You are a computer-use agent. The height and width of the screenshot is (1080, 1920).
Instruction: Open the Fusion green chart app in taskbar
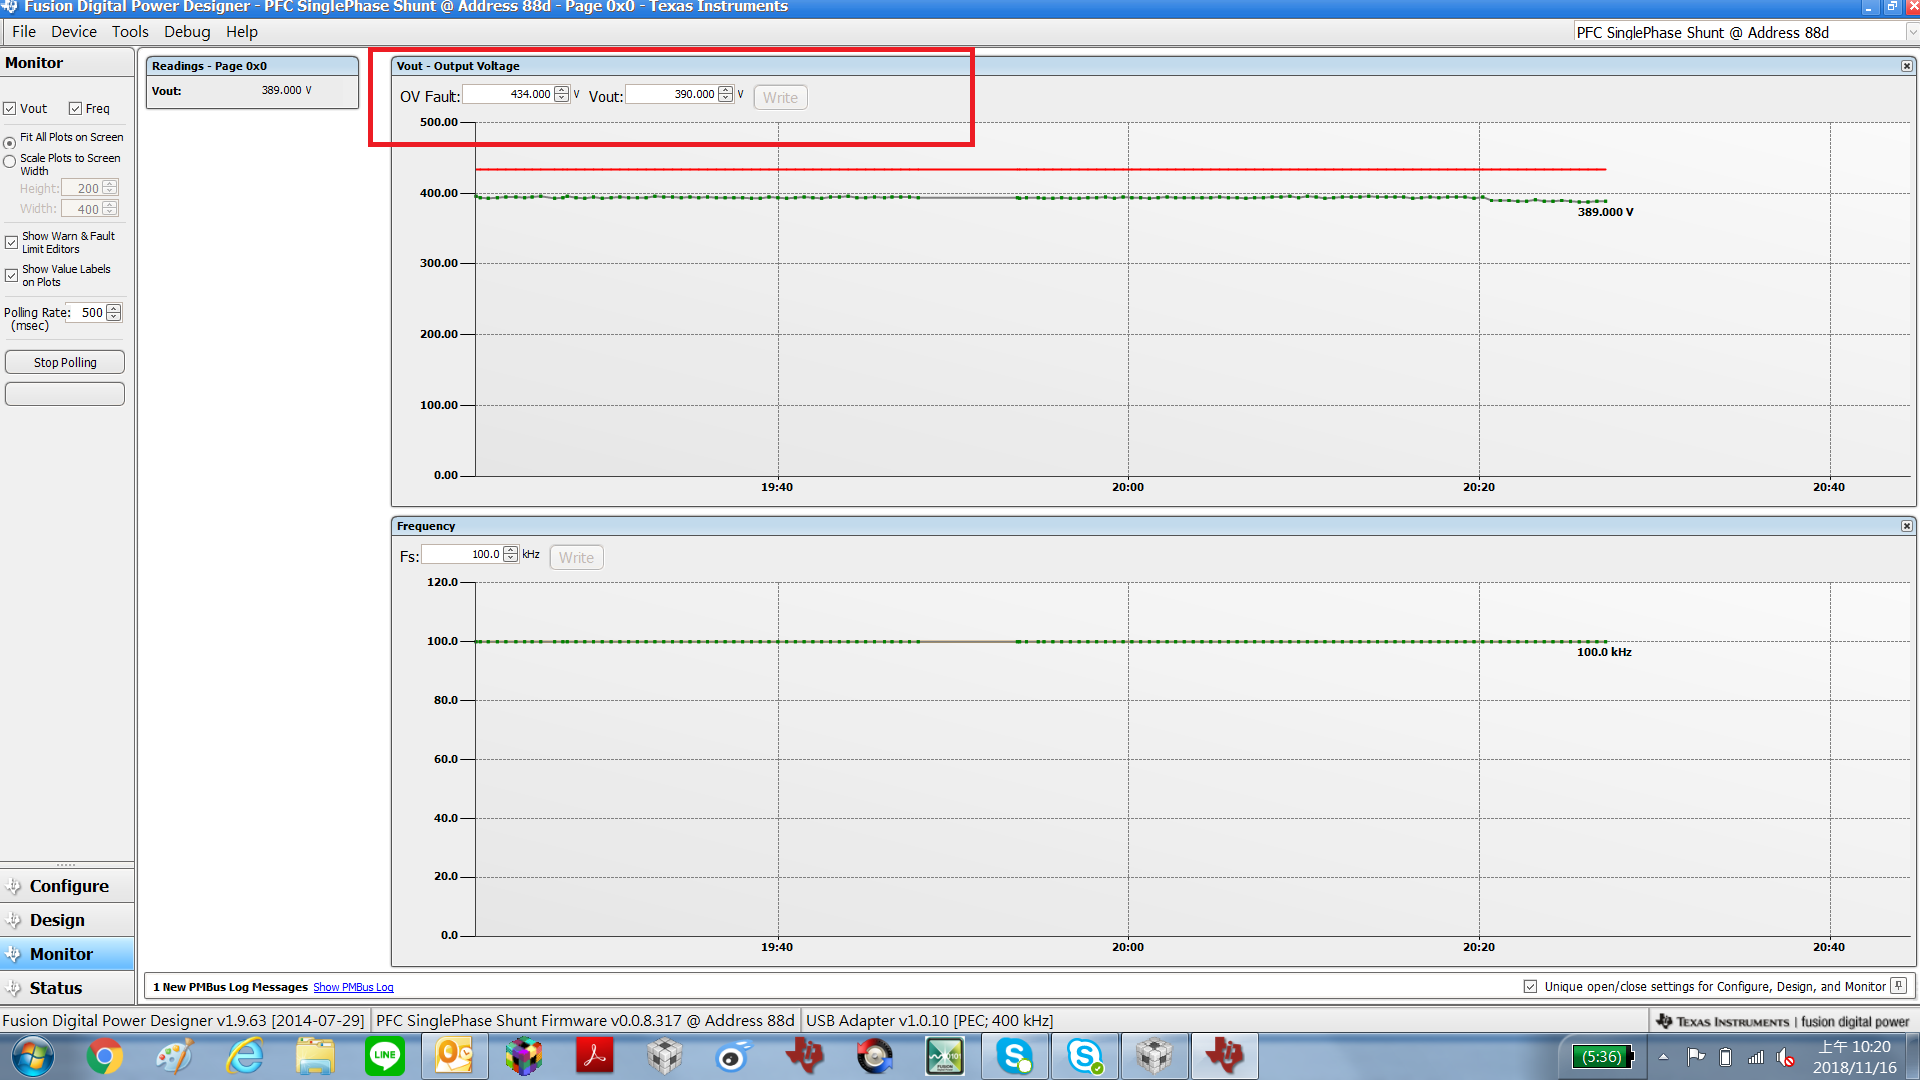tap(944, 1057)
